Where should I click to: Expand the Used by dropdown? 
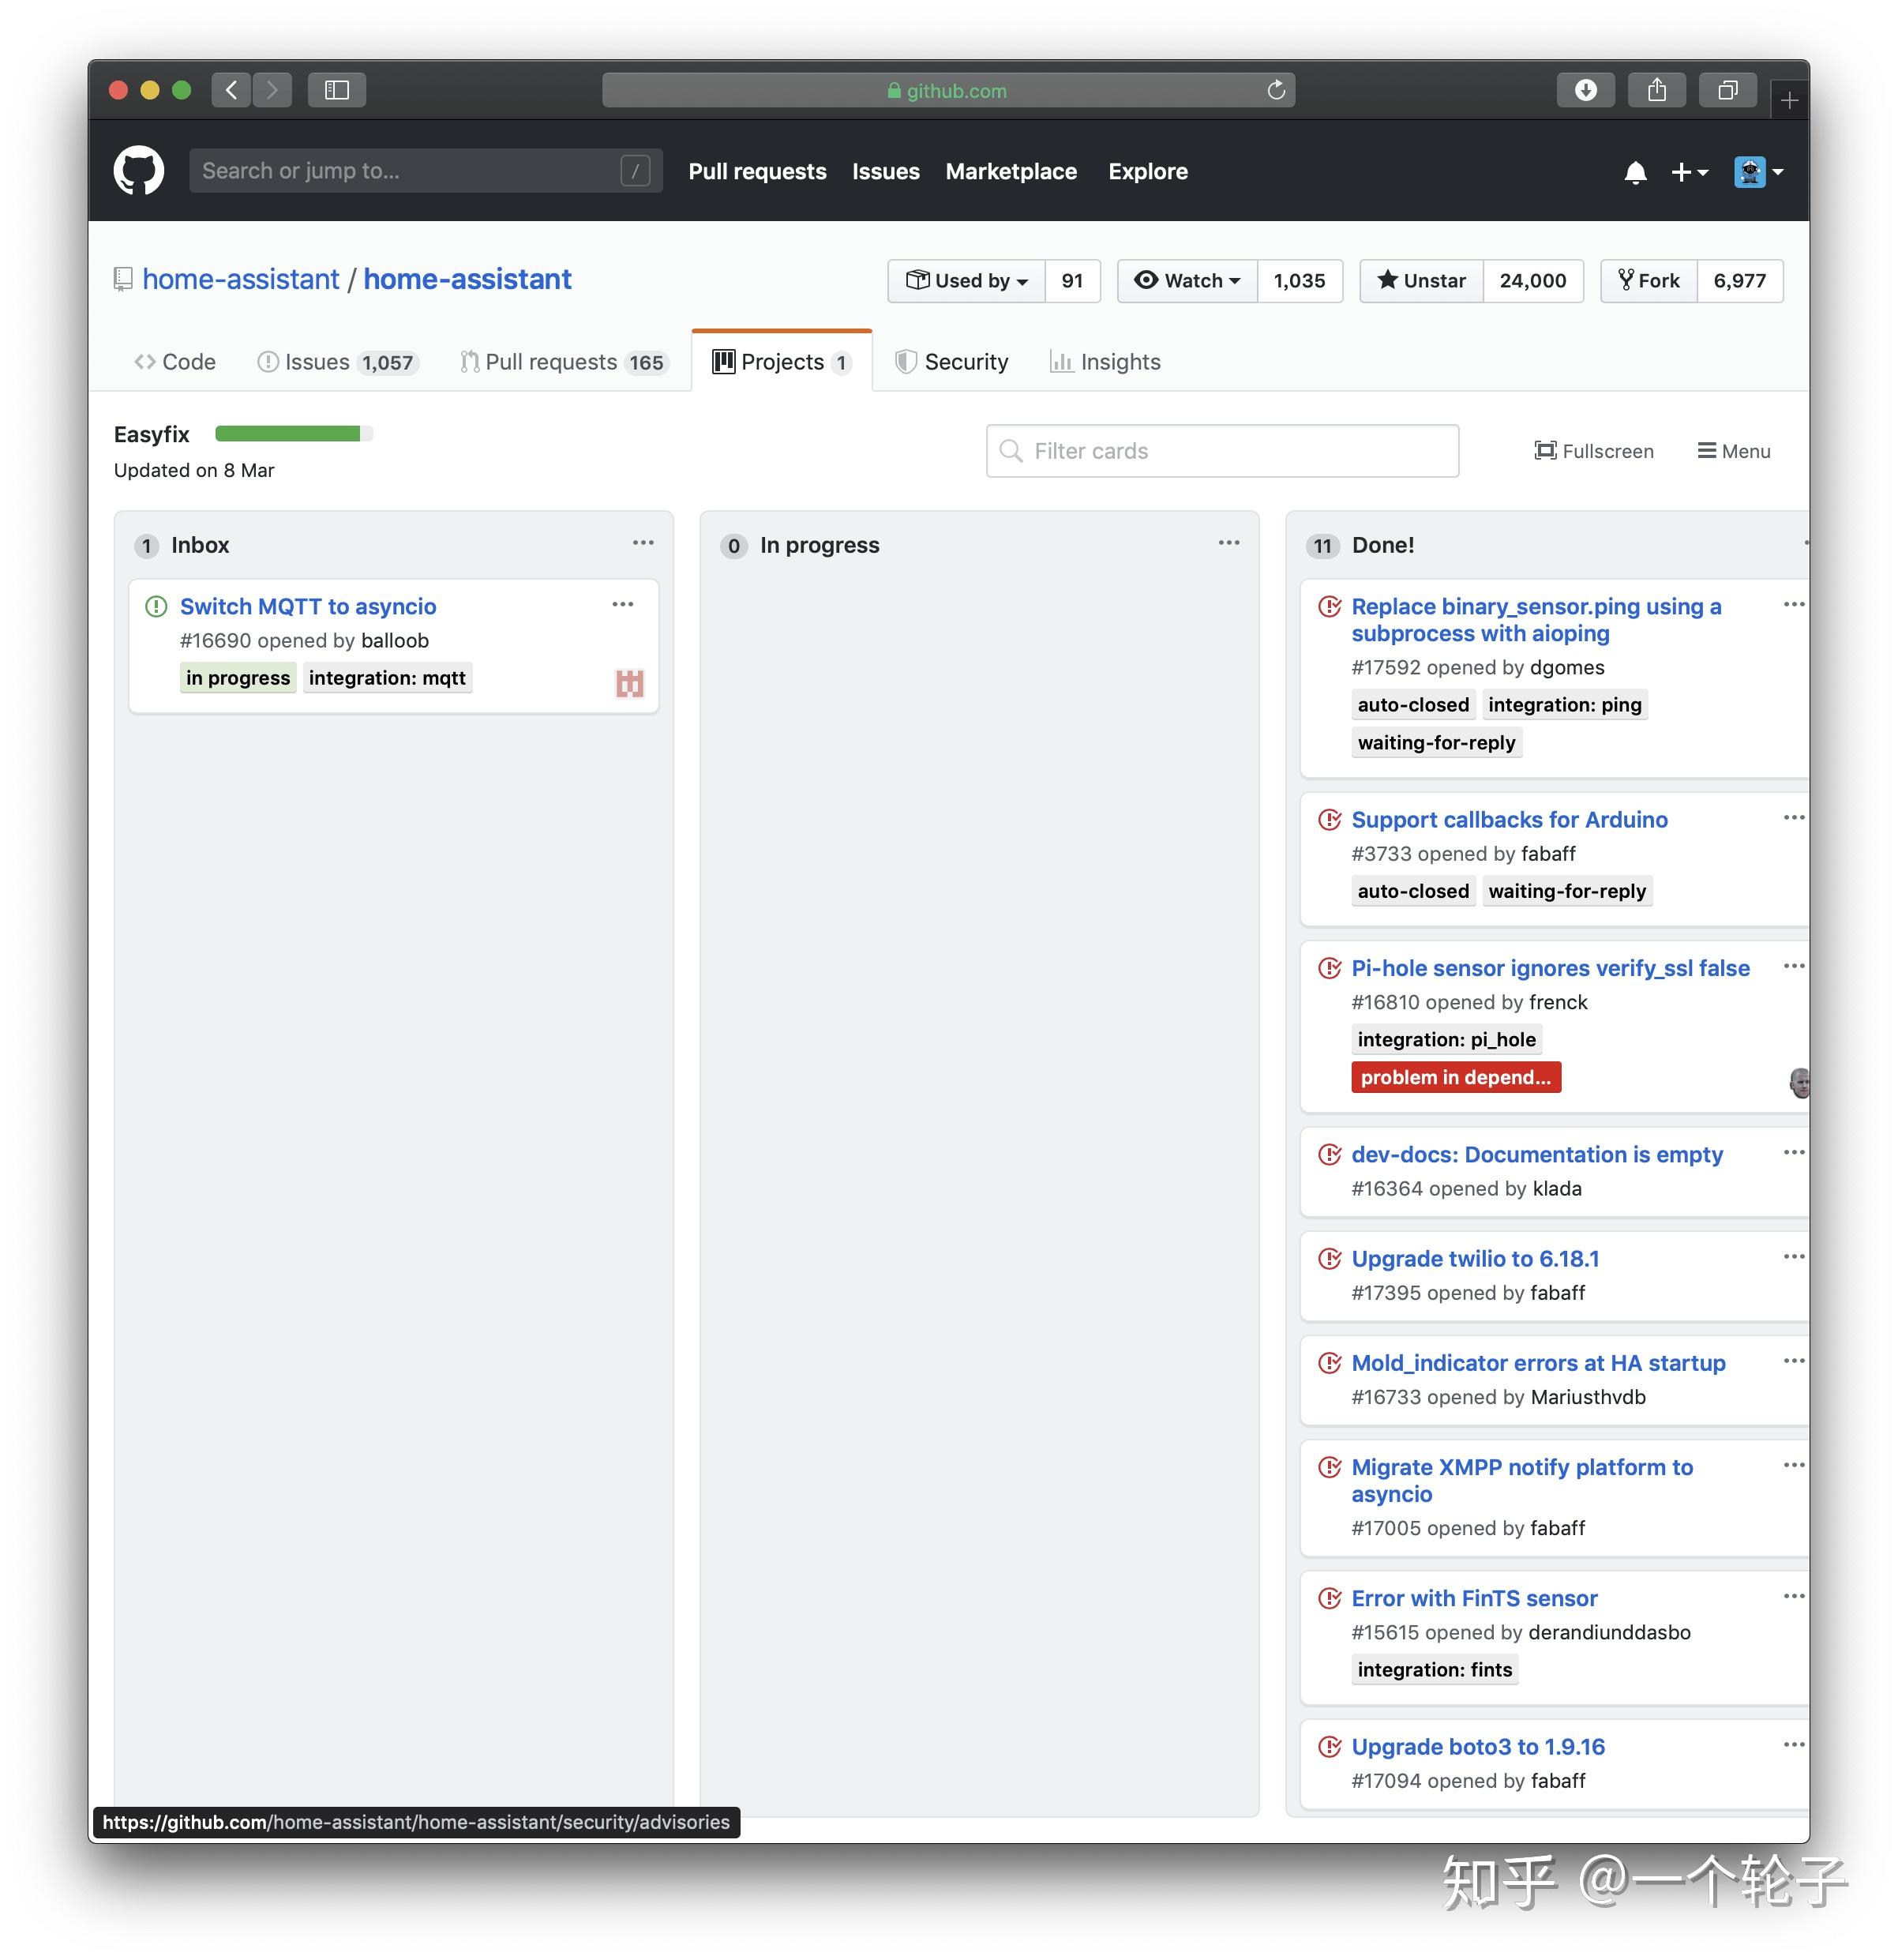966,281
